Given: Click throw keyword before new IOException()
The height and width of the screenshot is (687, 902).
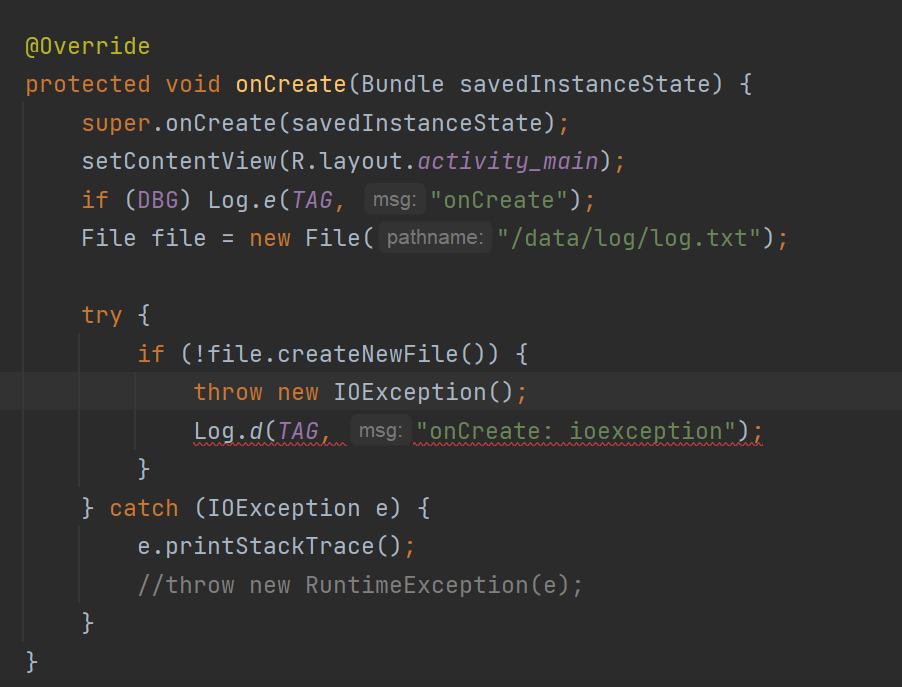Looking at the screenshot, I should [228, 392].
